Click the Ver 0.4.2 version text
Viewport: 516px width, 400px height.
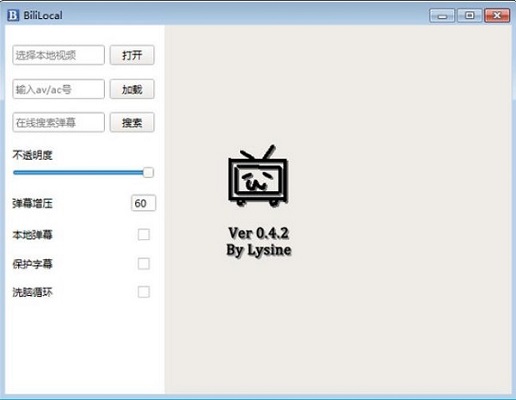(x=258, y=233)
